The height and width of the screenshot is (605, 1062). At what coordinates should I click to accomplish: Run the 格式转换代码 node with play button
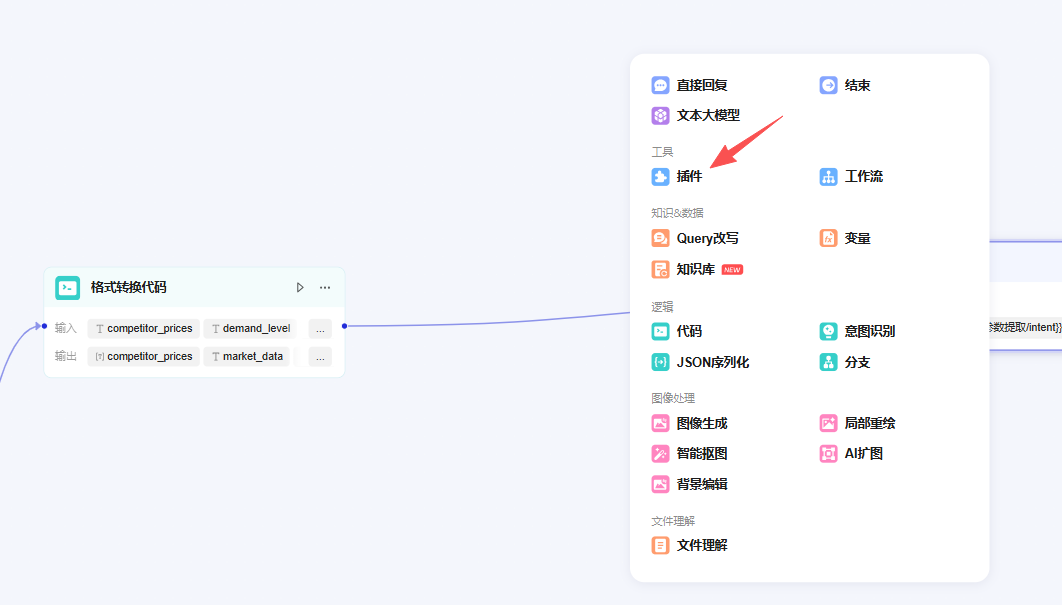coord(300,288)
